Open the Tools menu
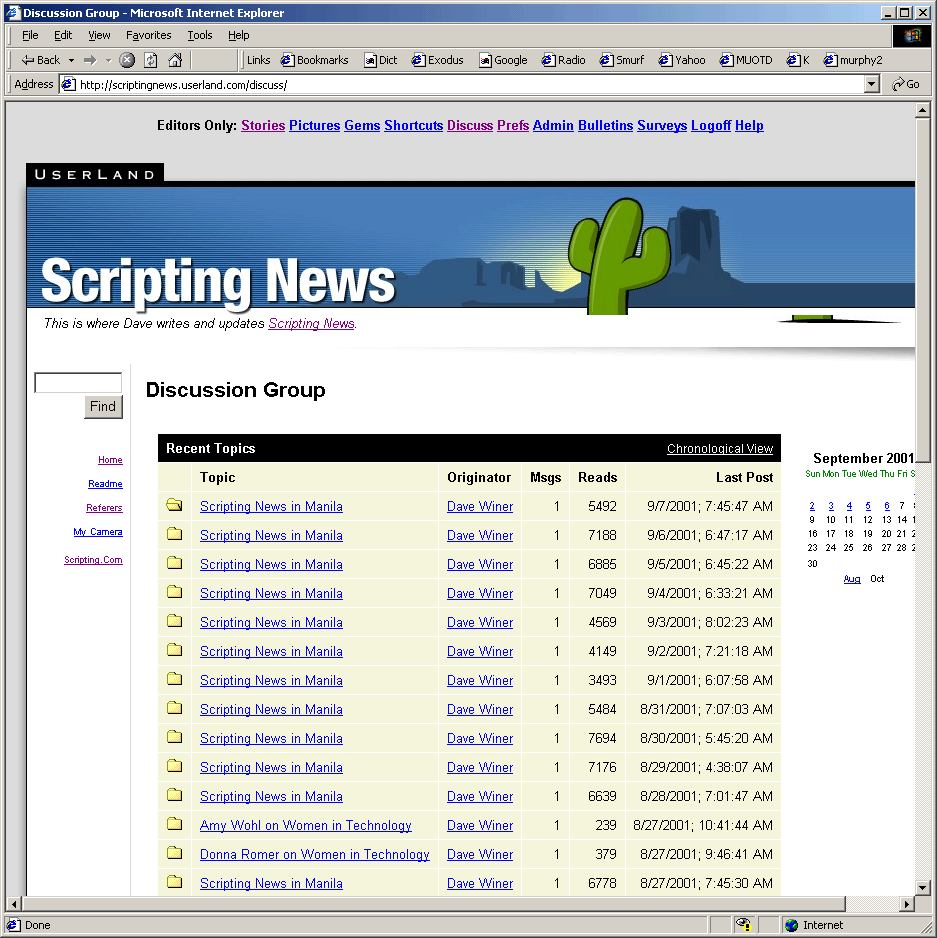Viewport: 937px width, 938px height. 200,35
